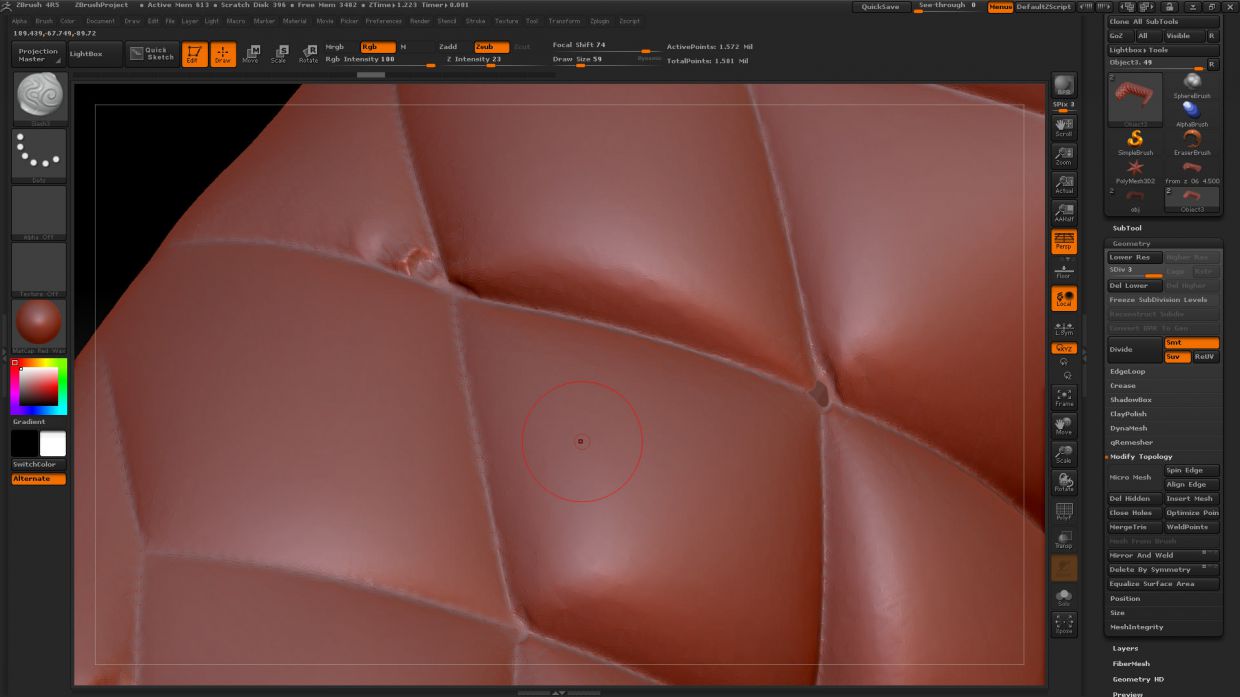
Task: Click the Divide button
Action: pyautogui.click(x=1134, y=350)
